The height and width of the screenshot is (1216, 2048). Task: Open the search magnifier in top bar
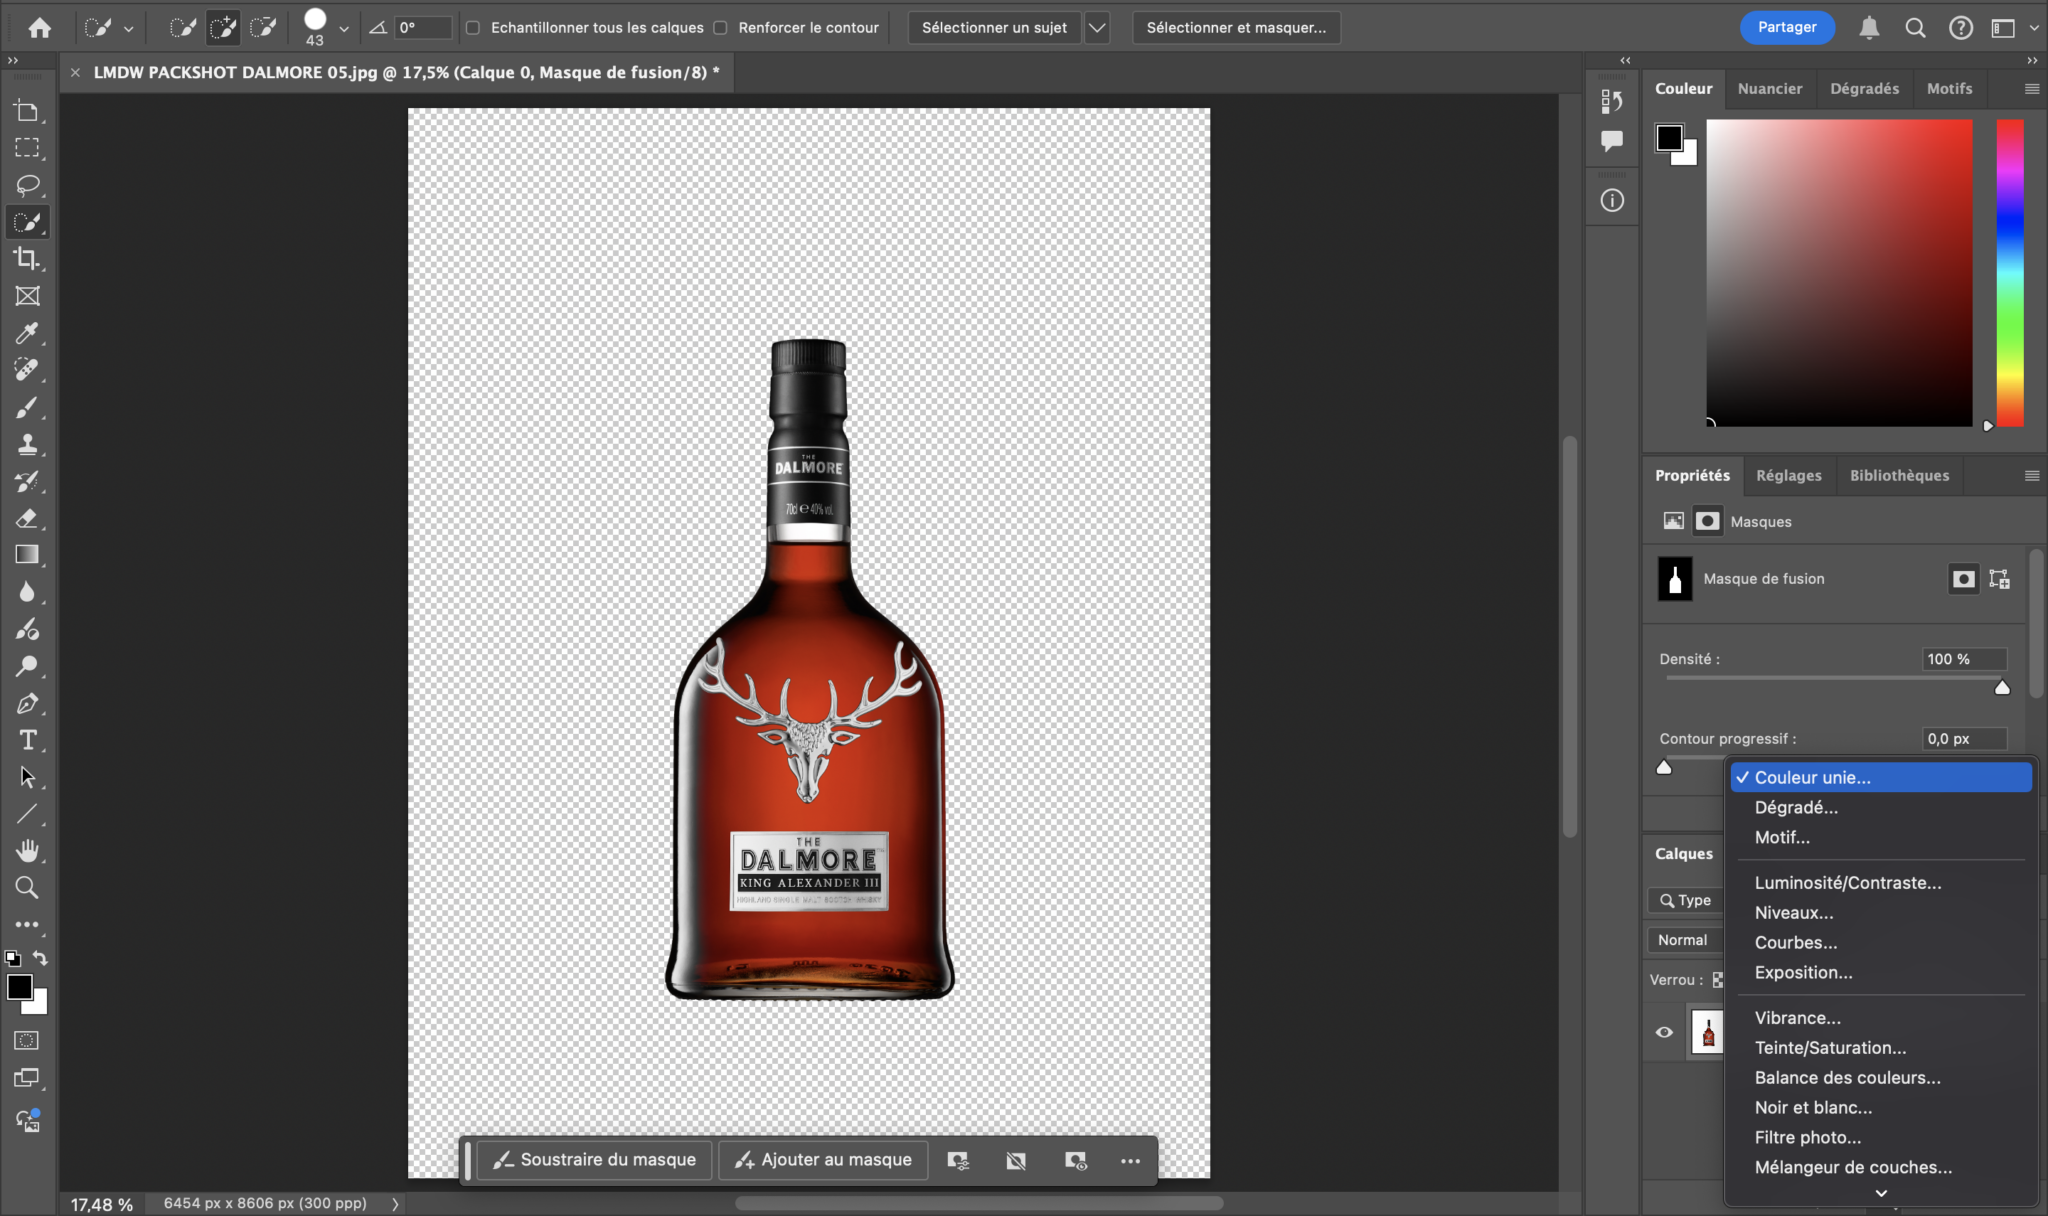(x=1915, y=28)
